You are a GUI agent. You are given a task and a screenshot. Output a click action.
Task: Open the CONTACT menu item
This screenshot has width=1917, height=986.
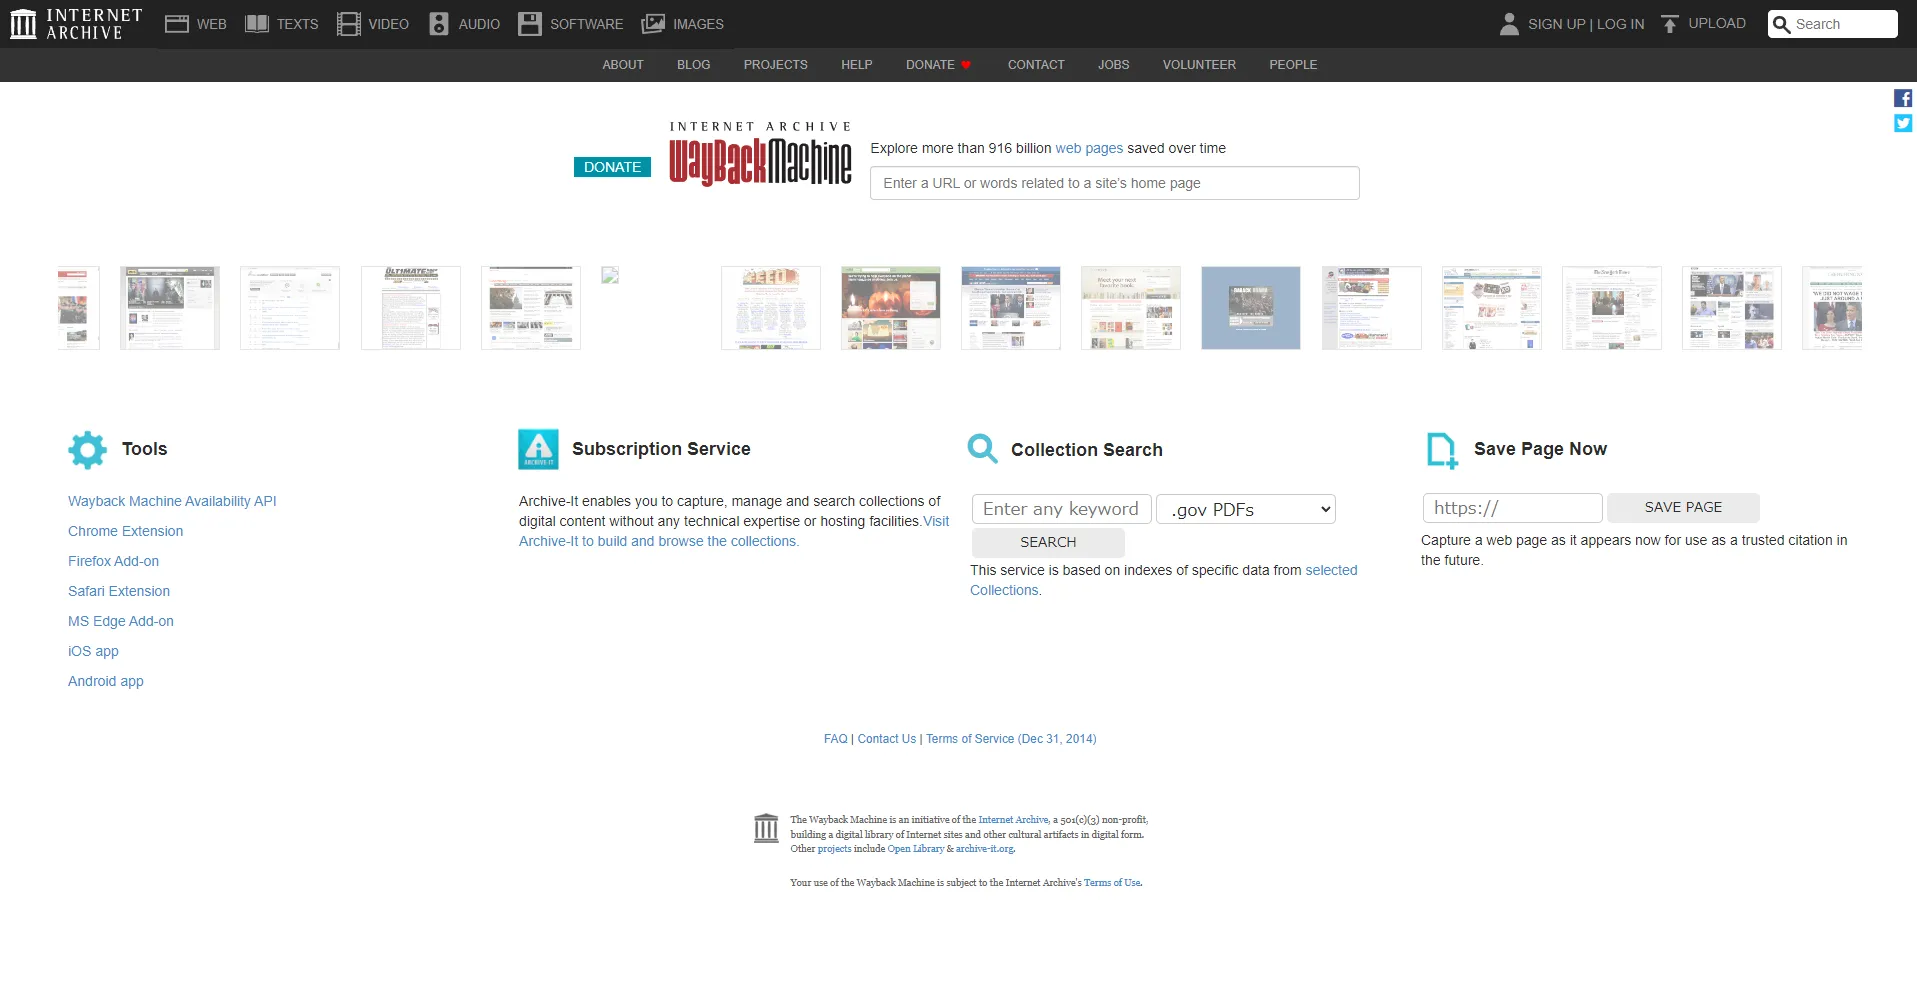(1036, 65)
